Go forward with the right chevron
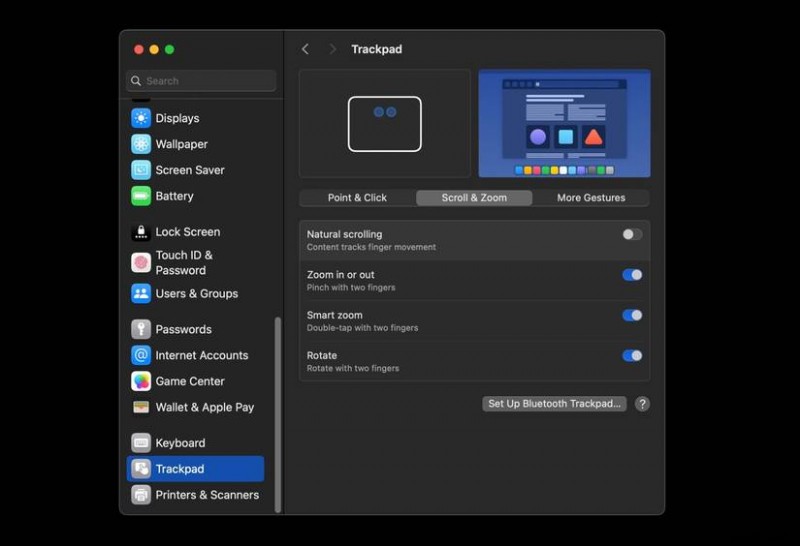Image resolution: width=800 pixels, height=546 pixels. pyautogui.click(x=333, y=49)
